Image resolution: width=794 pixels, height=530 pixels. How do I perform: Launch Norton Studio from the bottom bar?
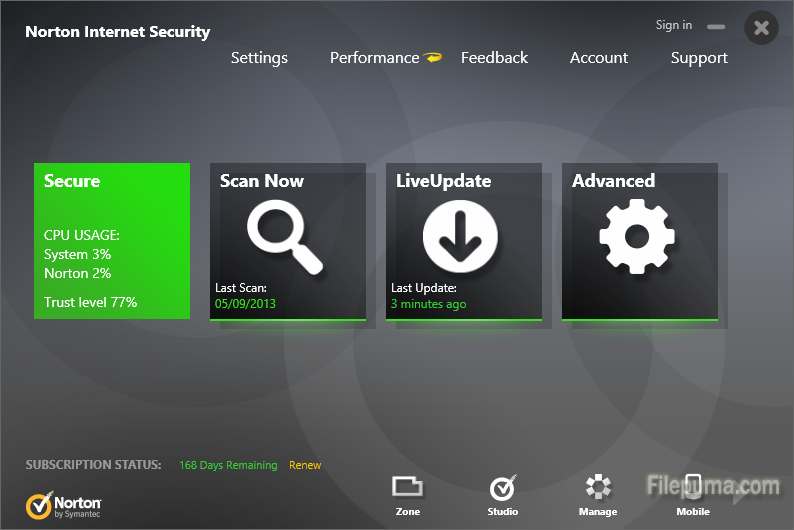502,488
